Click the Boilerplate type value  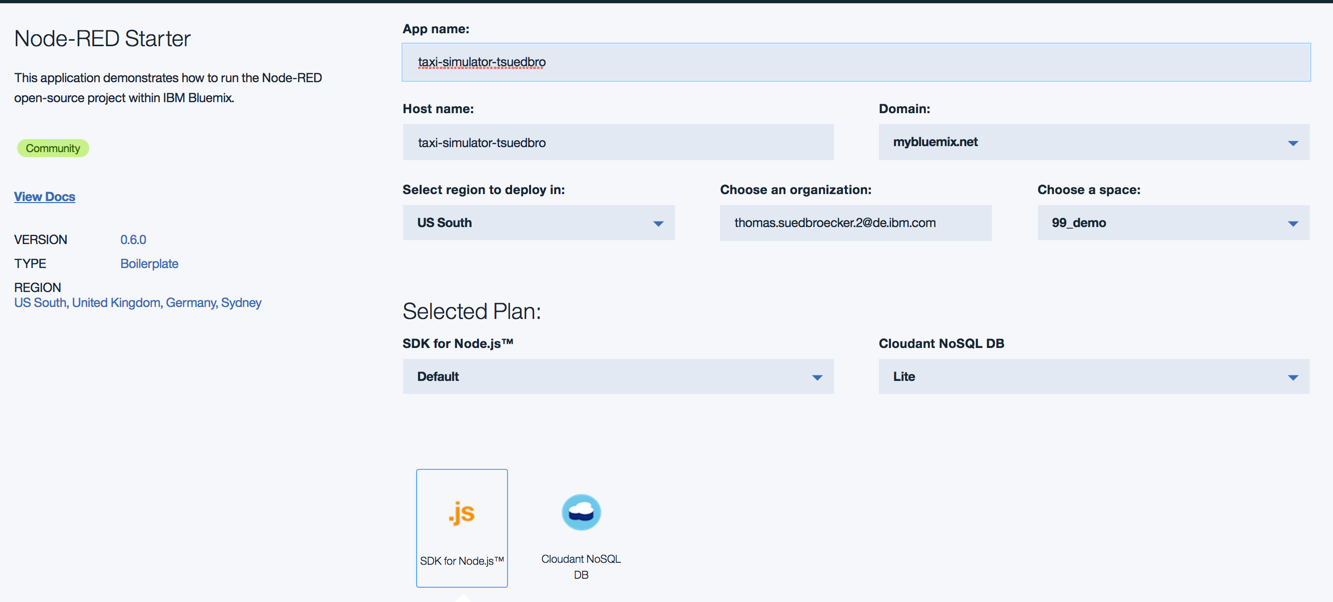coord(149,264)
